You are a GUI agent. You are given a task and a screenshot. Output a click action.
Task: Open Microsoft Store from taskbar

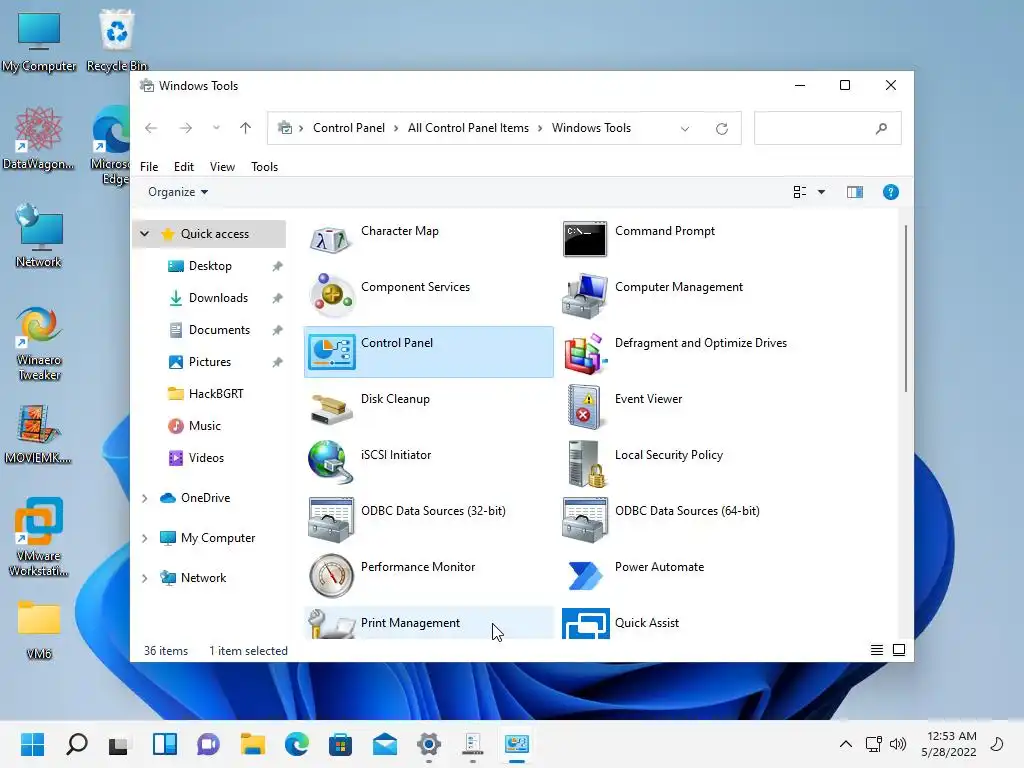340,744
